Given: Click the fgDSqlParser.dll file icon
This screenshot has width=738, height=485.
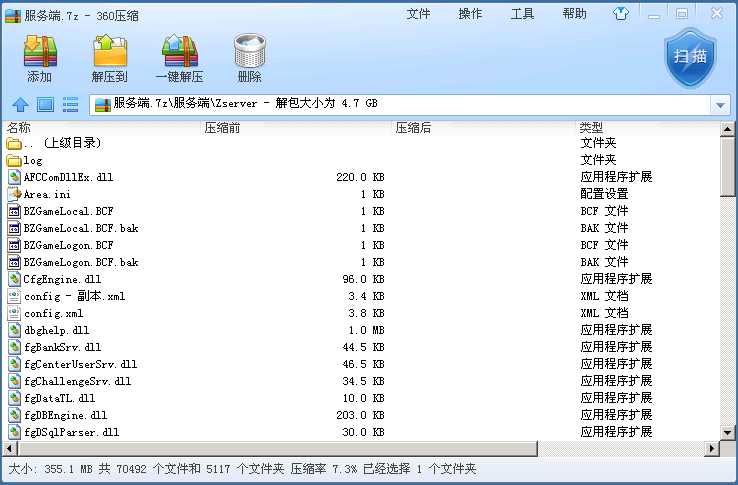Looking at the screenshot, I should point(15,432).
